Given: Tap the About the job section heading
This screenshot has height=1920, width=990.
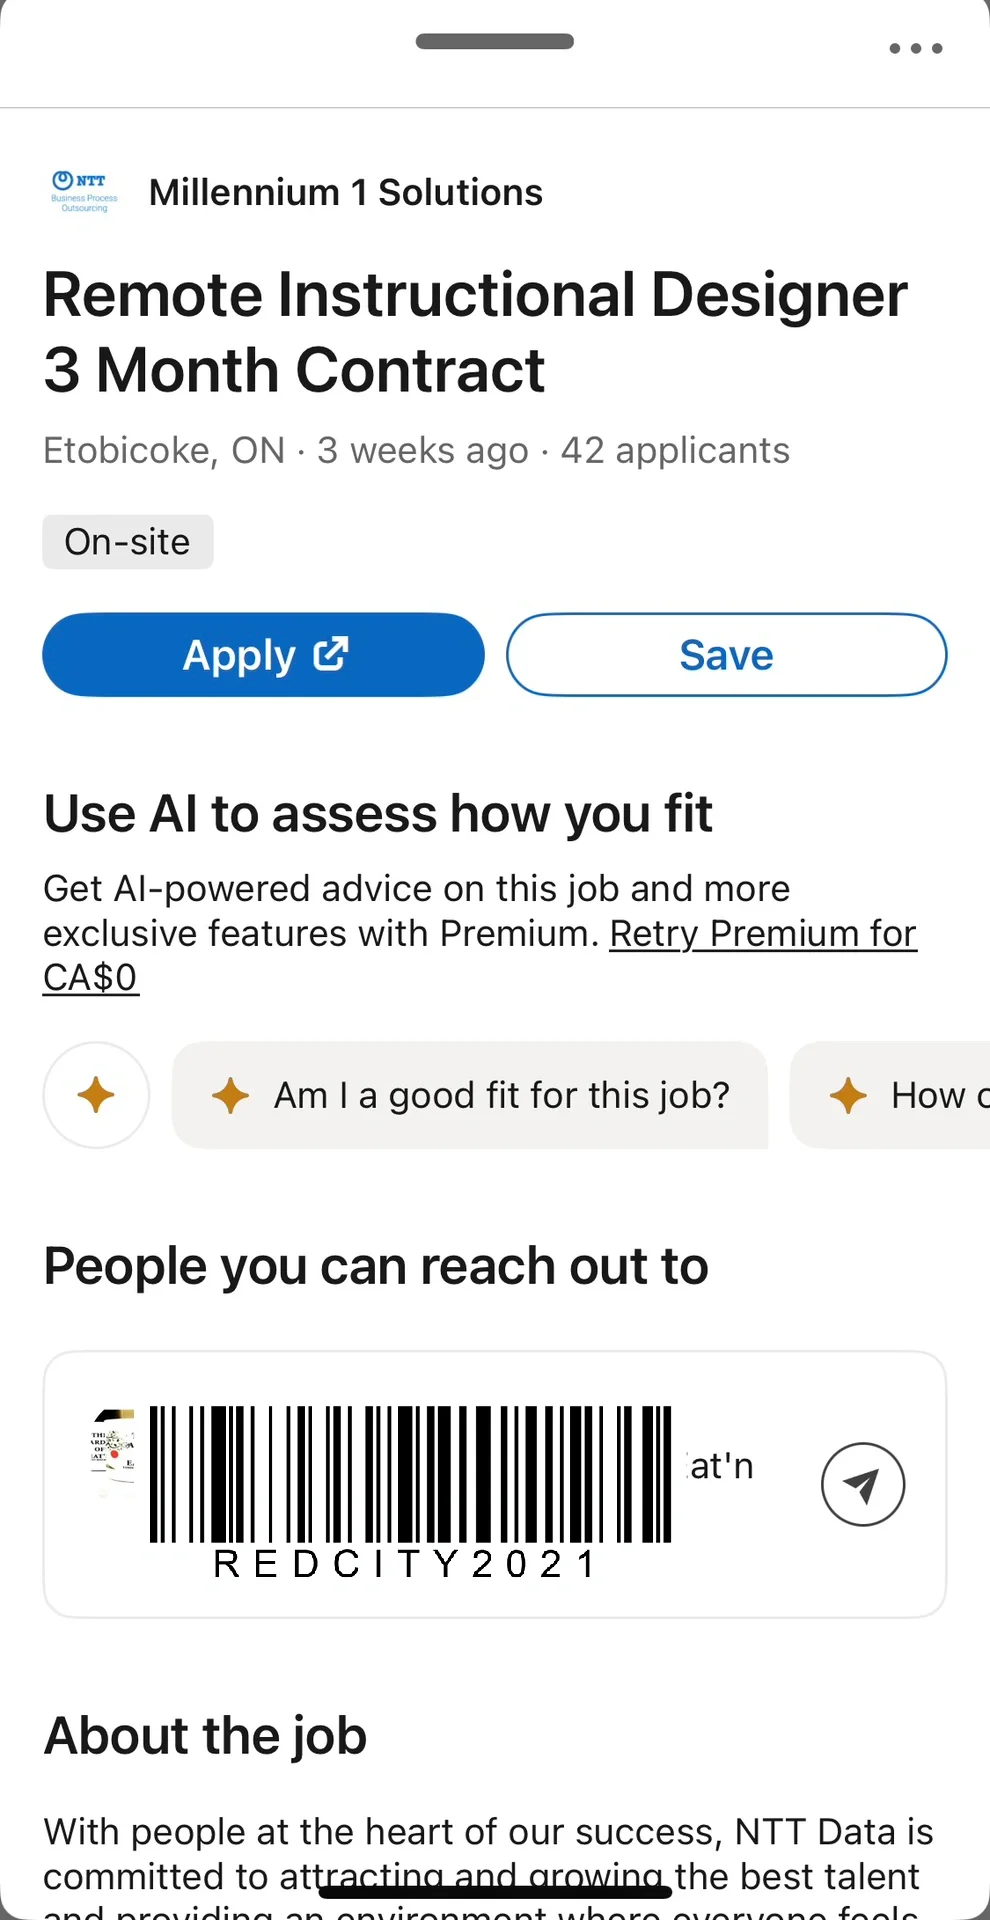Looking at the screenshot, I should point(206,1735).
